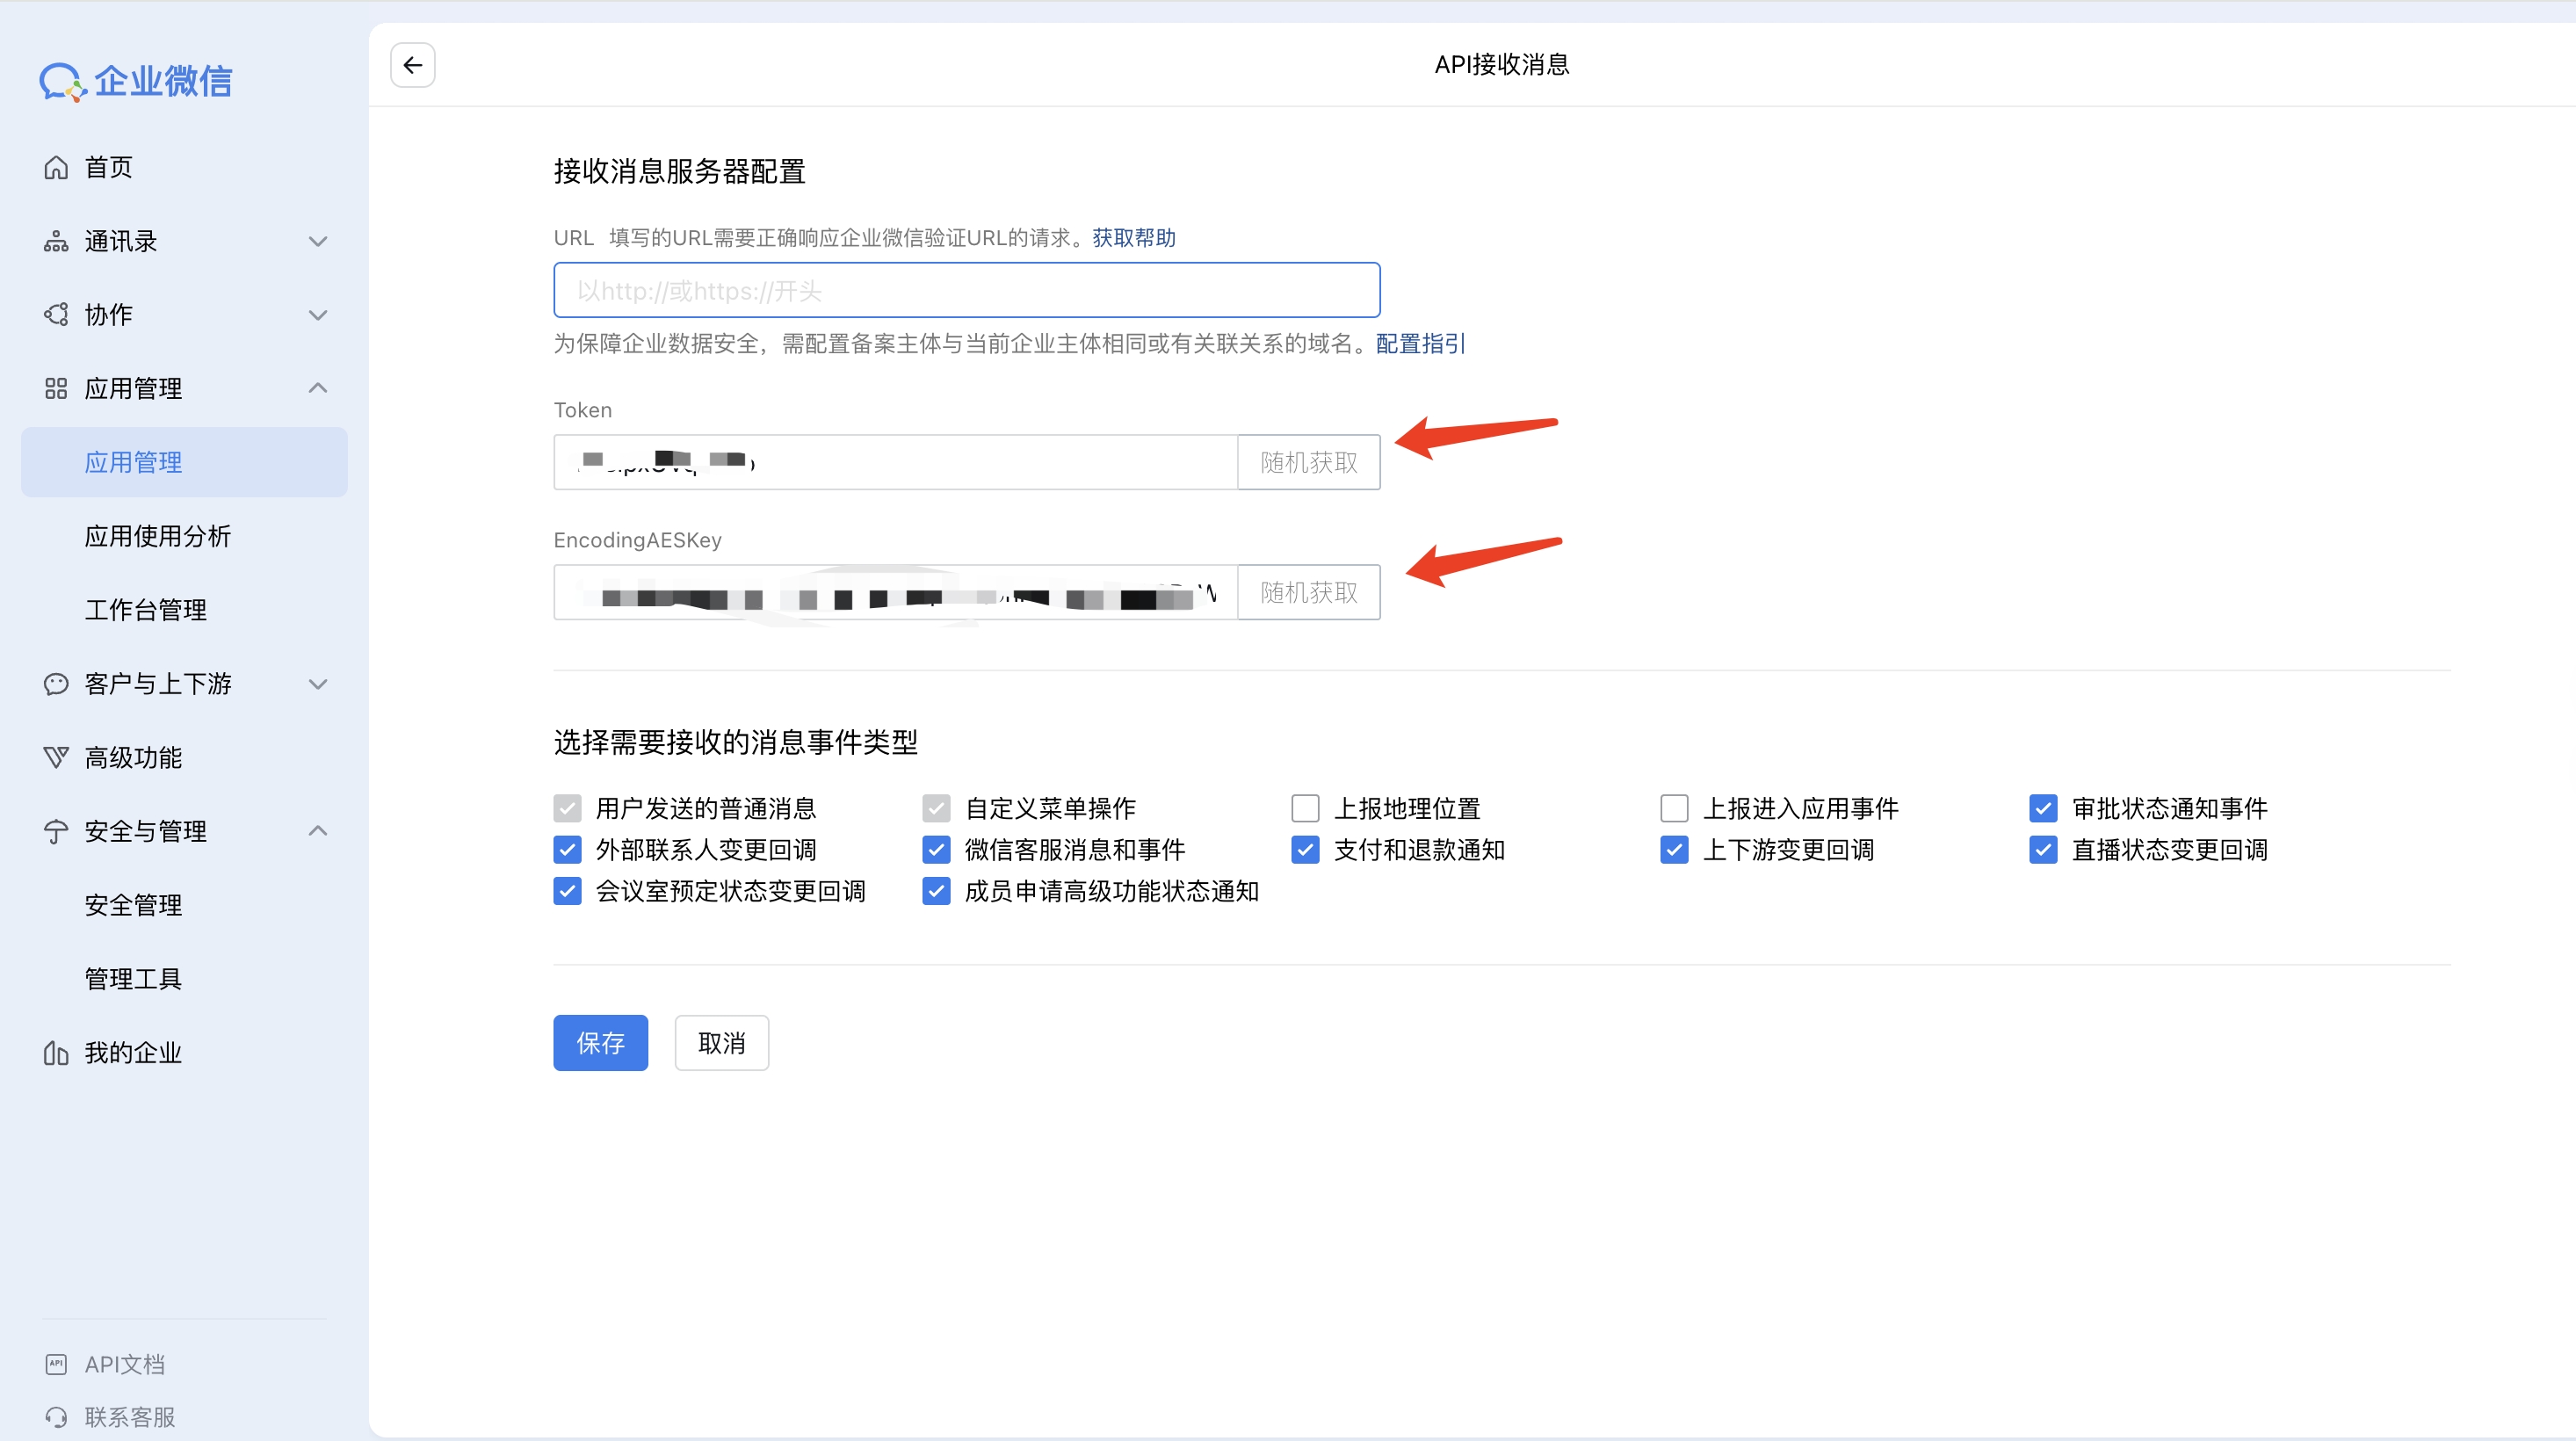
Task: Open 应用使用分析 in the sidebar
Action: [158, 535]
